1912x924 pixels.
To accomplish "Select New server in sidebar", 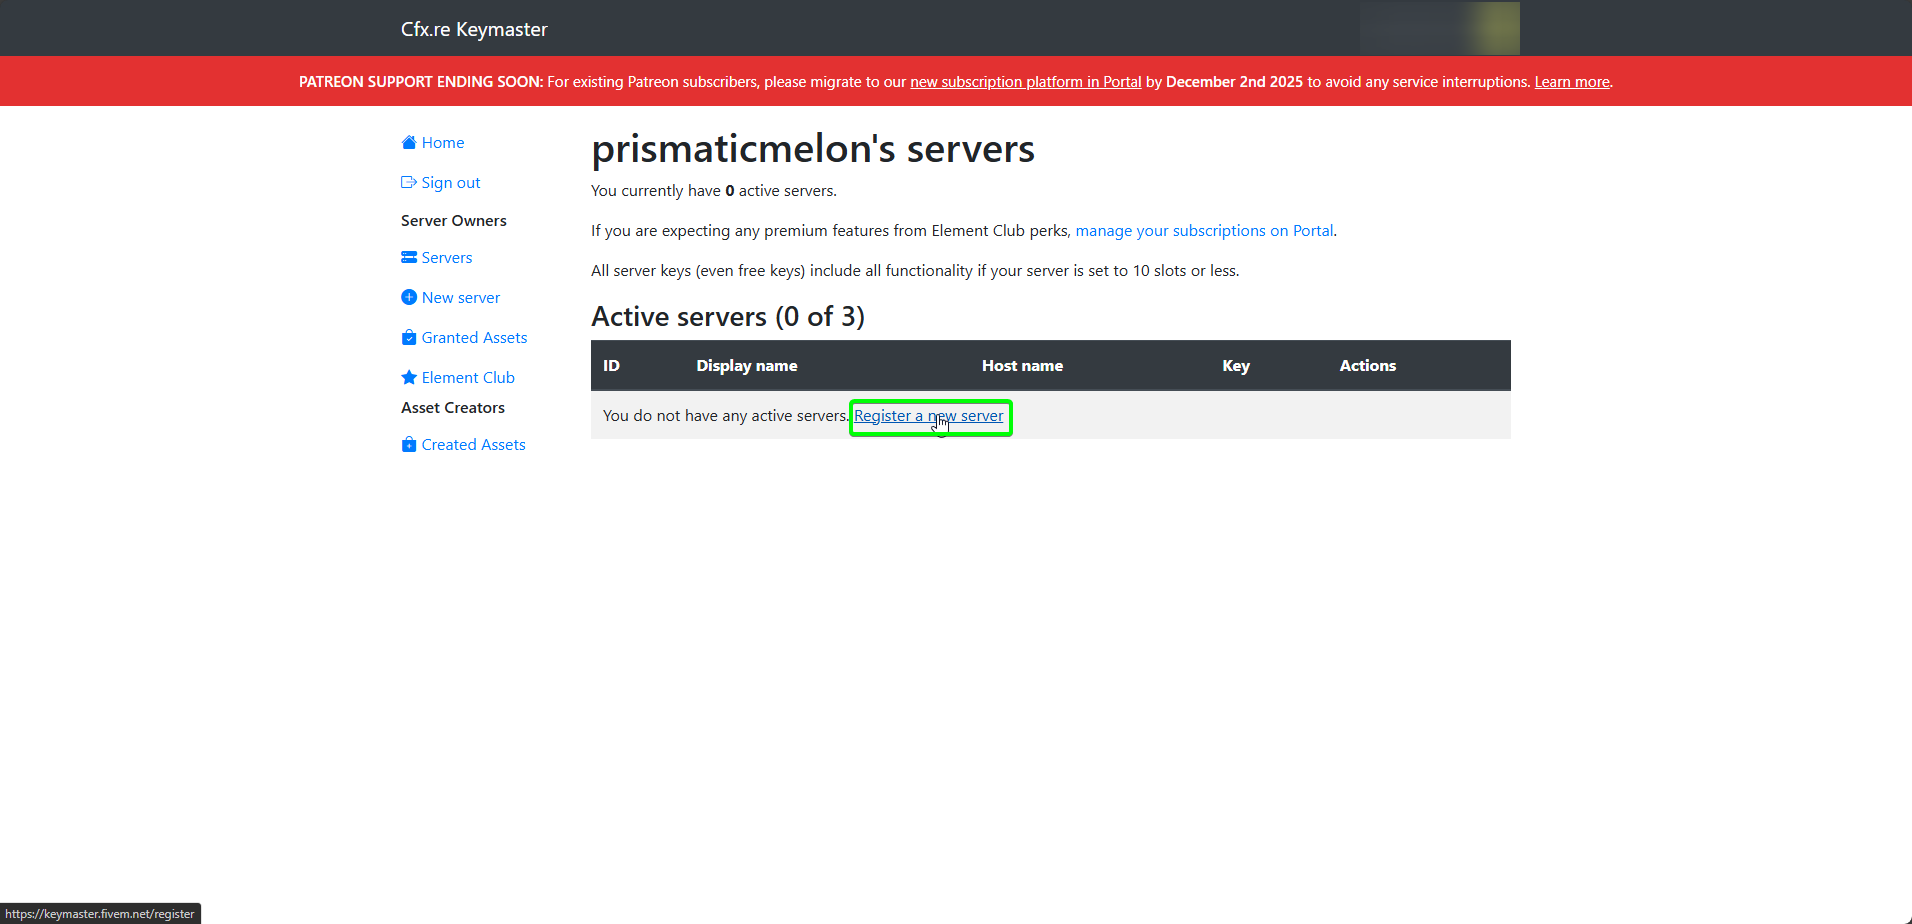I will tap(460, 297).
